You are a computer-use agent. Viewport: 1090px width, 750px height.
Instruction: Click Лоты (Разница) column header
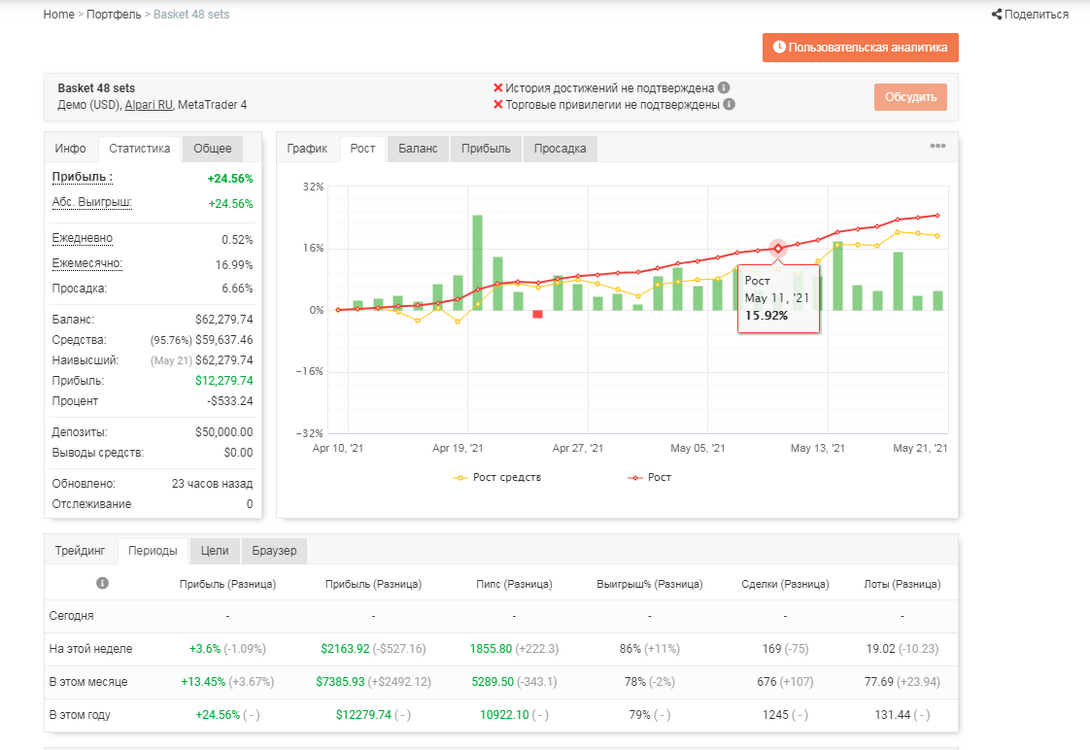pyautogui.click(x=902, y=585)
